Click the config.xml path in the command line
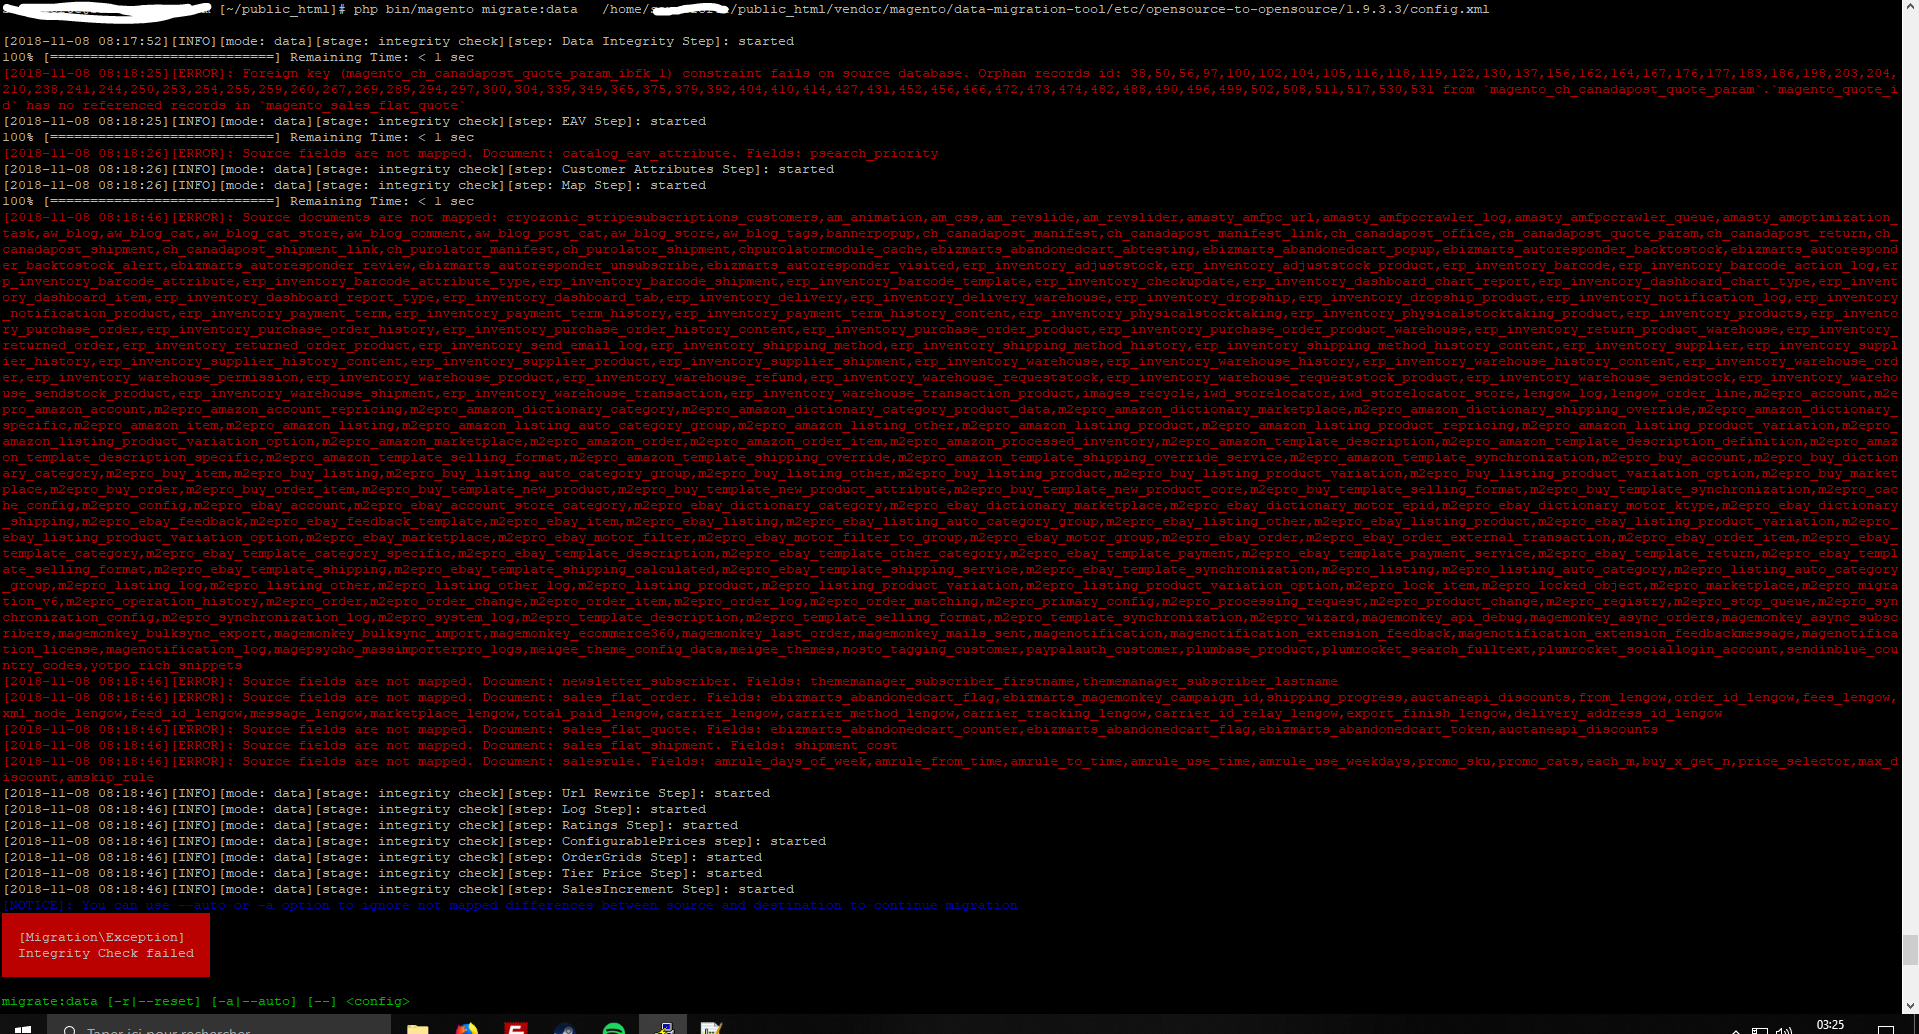This screenshot has height=1034, width=1919. coord(1046,9)
